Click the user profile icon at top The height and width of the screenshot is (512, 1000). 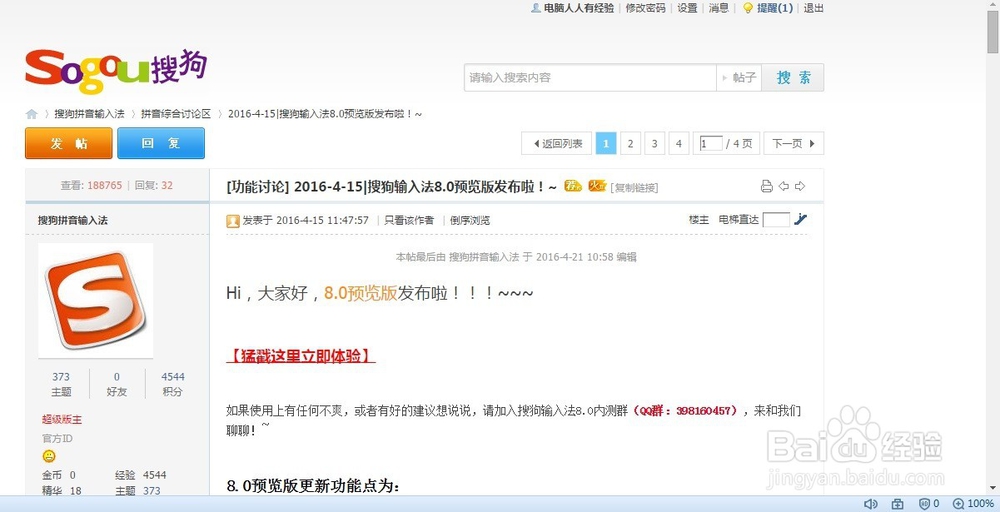coord(536,8)
